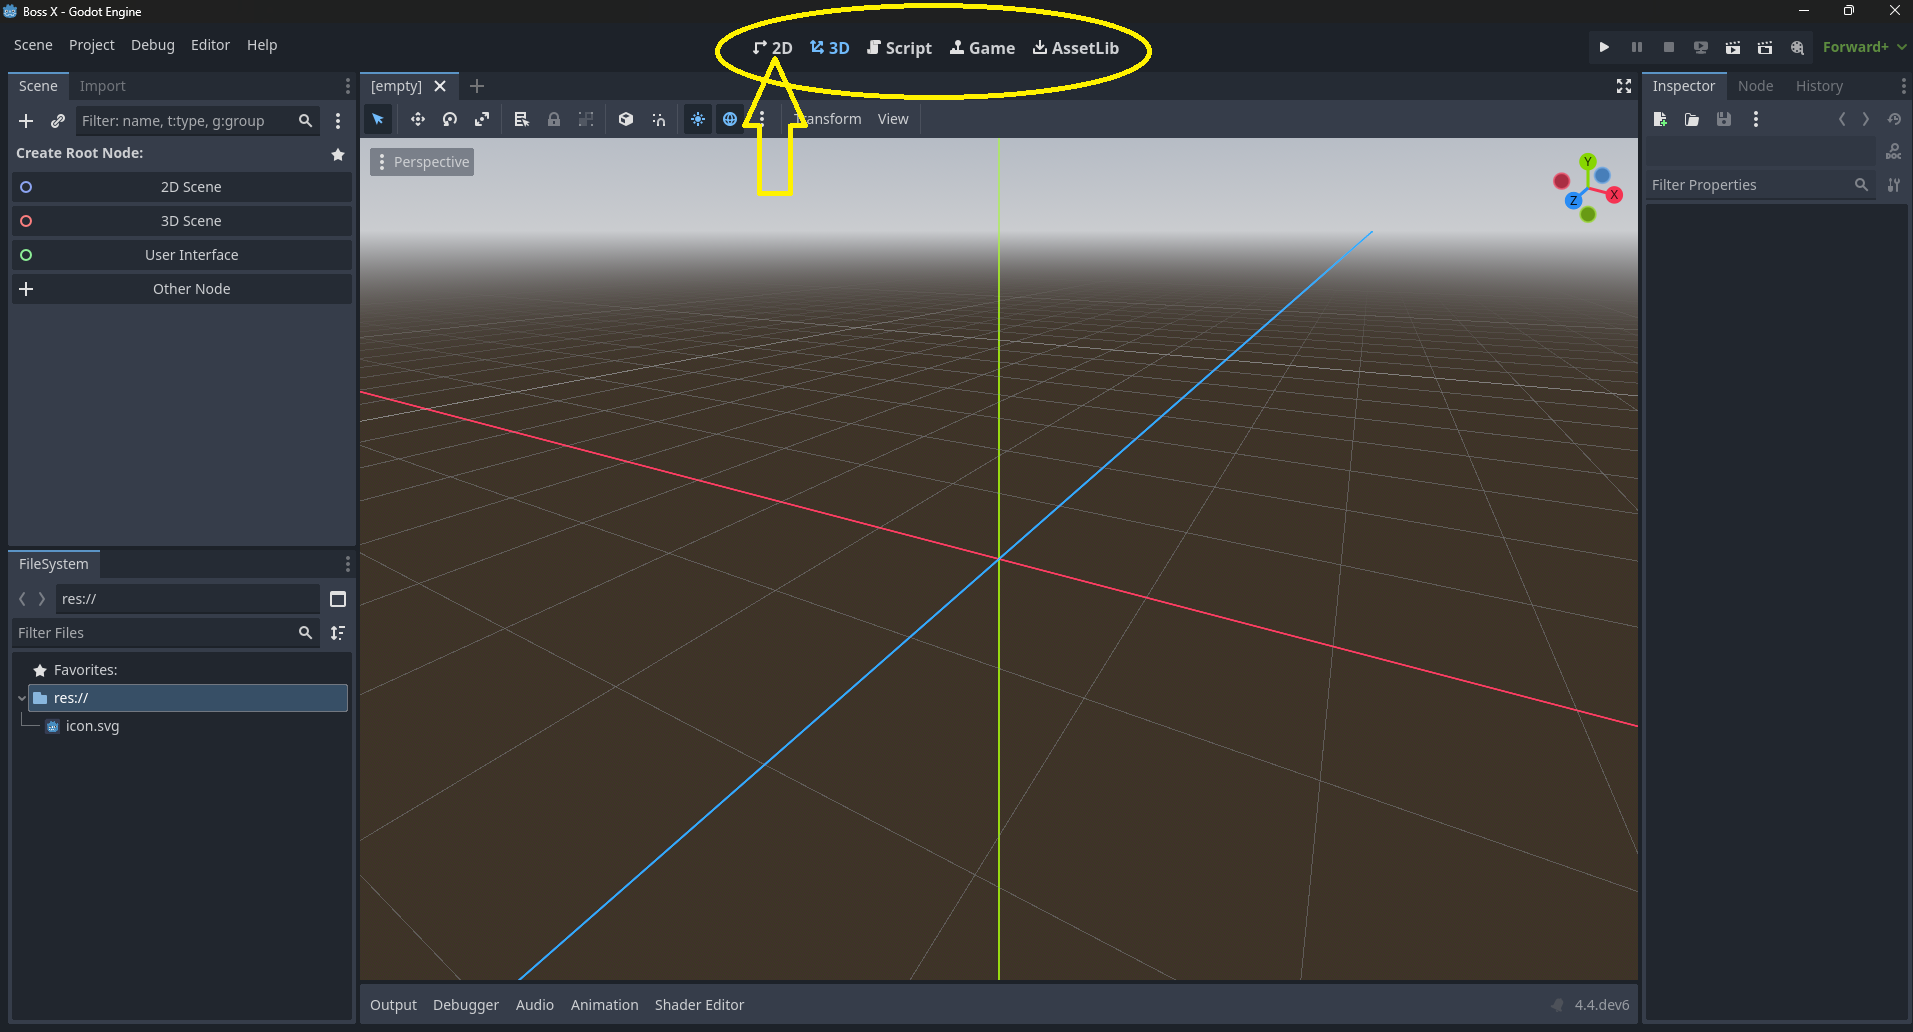The image size is (1913, 1032).
Task: Click the group selected nodes icon
Action: click(586, 119)
